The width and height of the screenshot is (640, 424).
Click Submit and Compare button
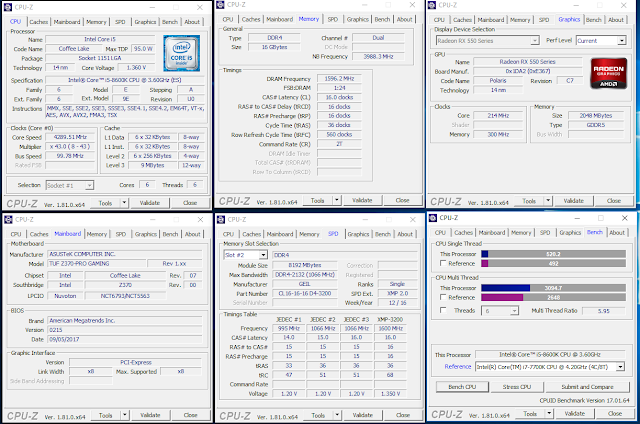(587, 387)
